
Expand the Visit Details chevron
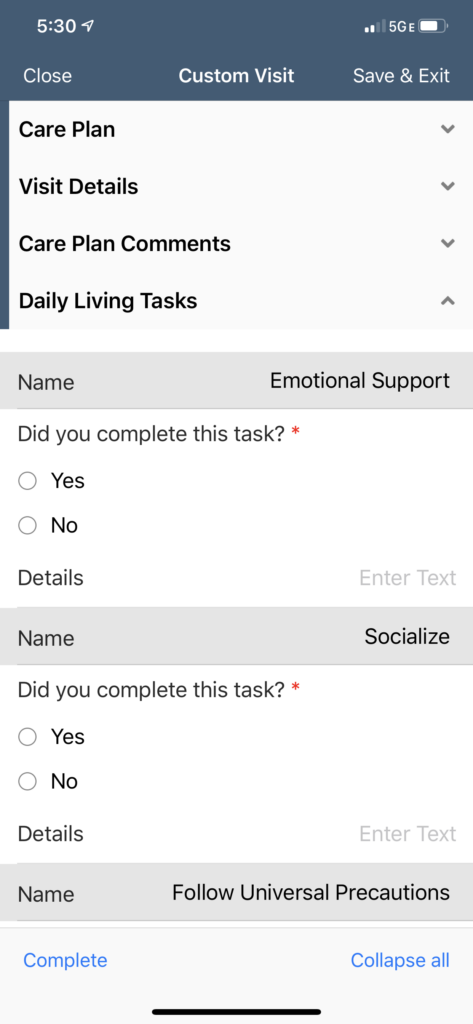pyautogui.click(x=448, y=187)
